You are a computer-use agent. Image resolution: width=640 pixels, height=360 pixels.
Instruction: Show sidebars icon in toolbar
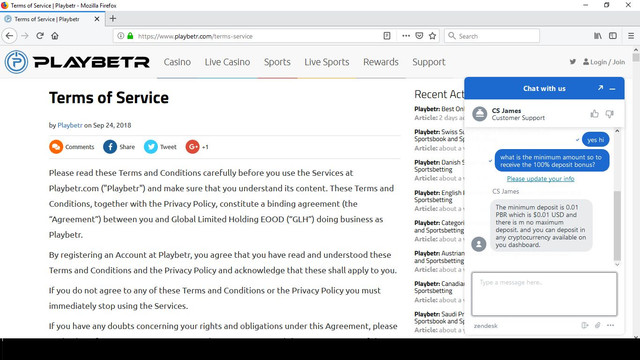[613, 36]
